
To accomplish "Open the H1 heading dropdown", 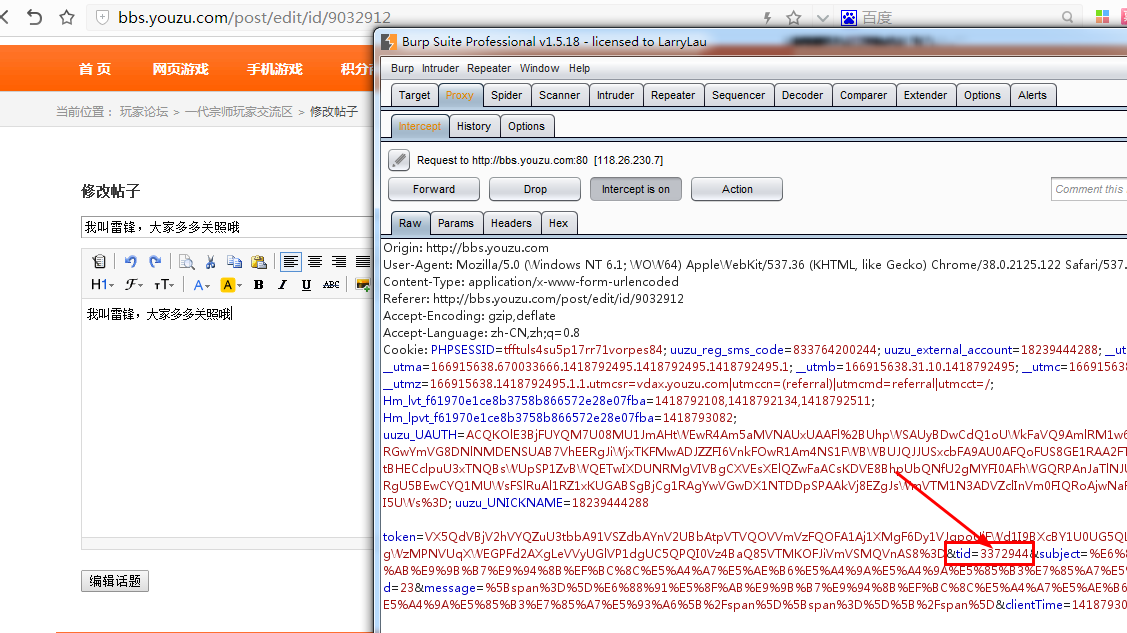I will coord(102,285).
